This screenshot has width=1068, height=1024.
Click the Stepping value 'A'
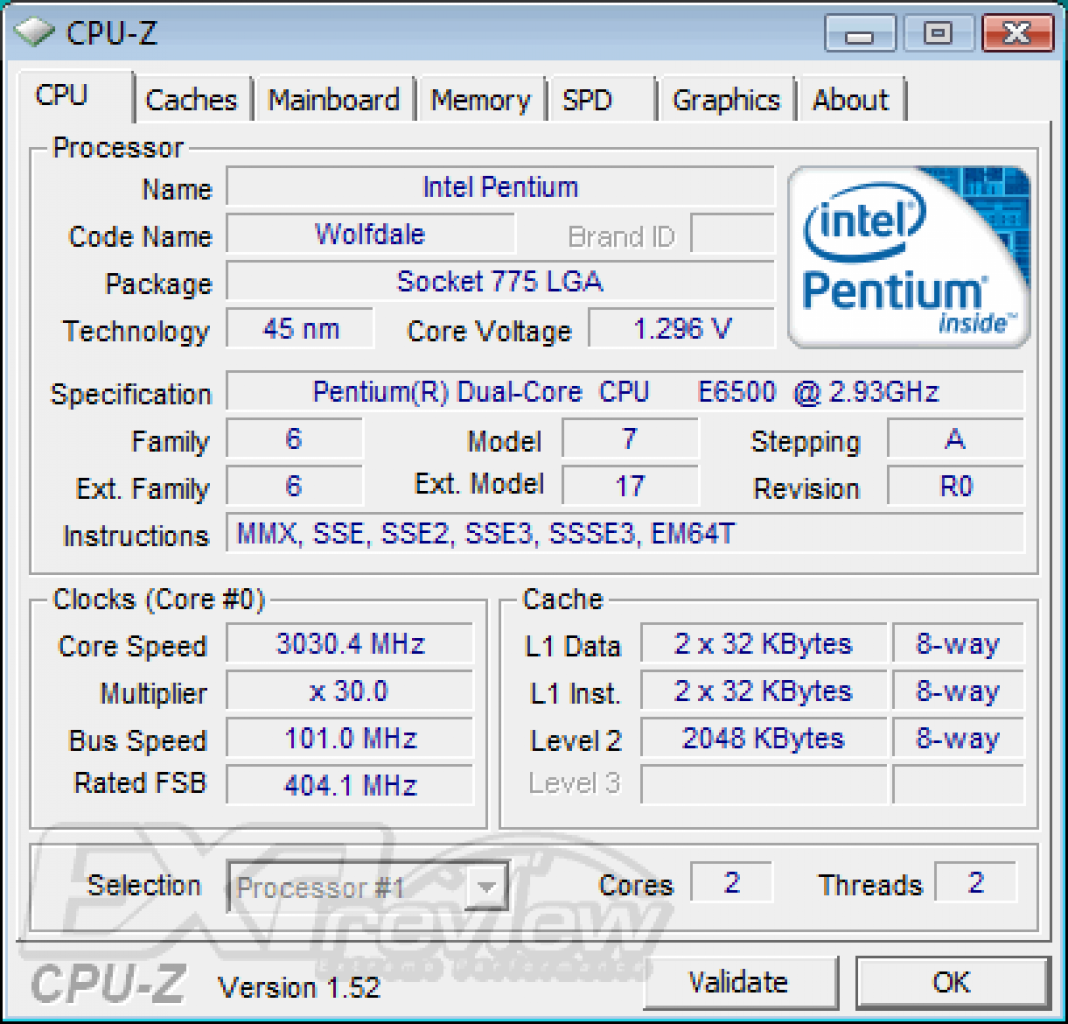point(956,439)
